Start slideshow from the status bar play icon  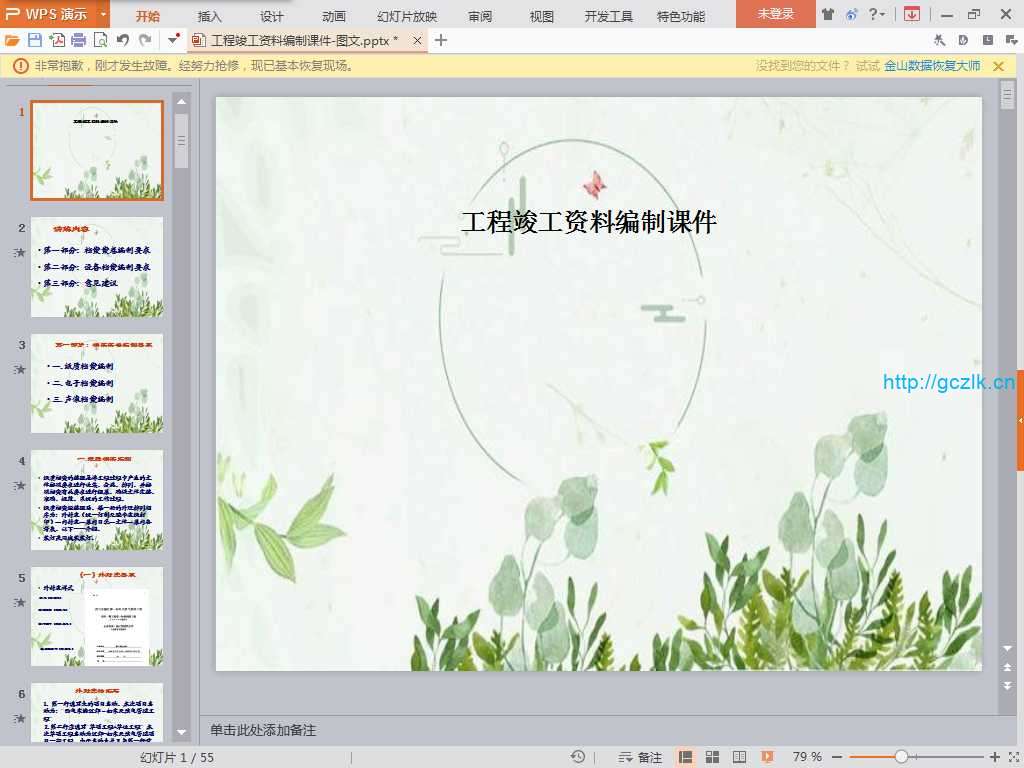767,757
